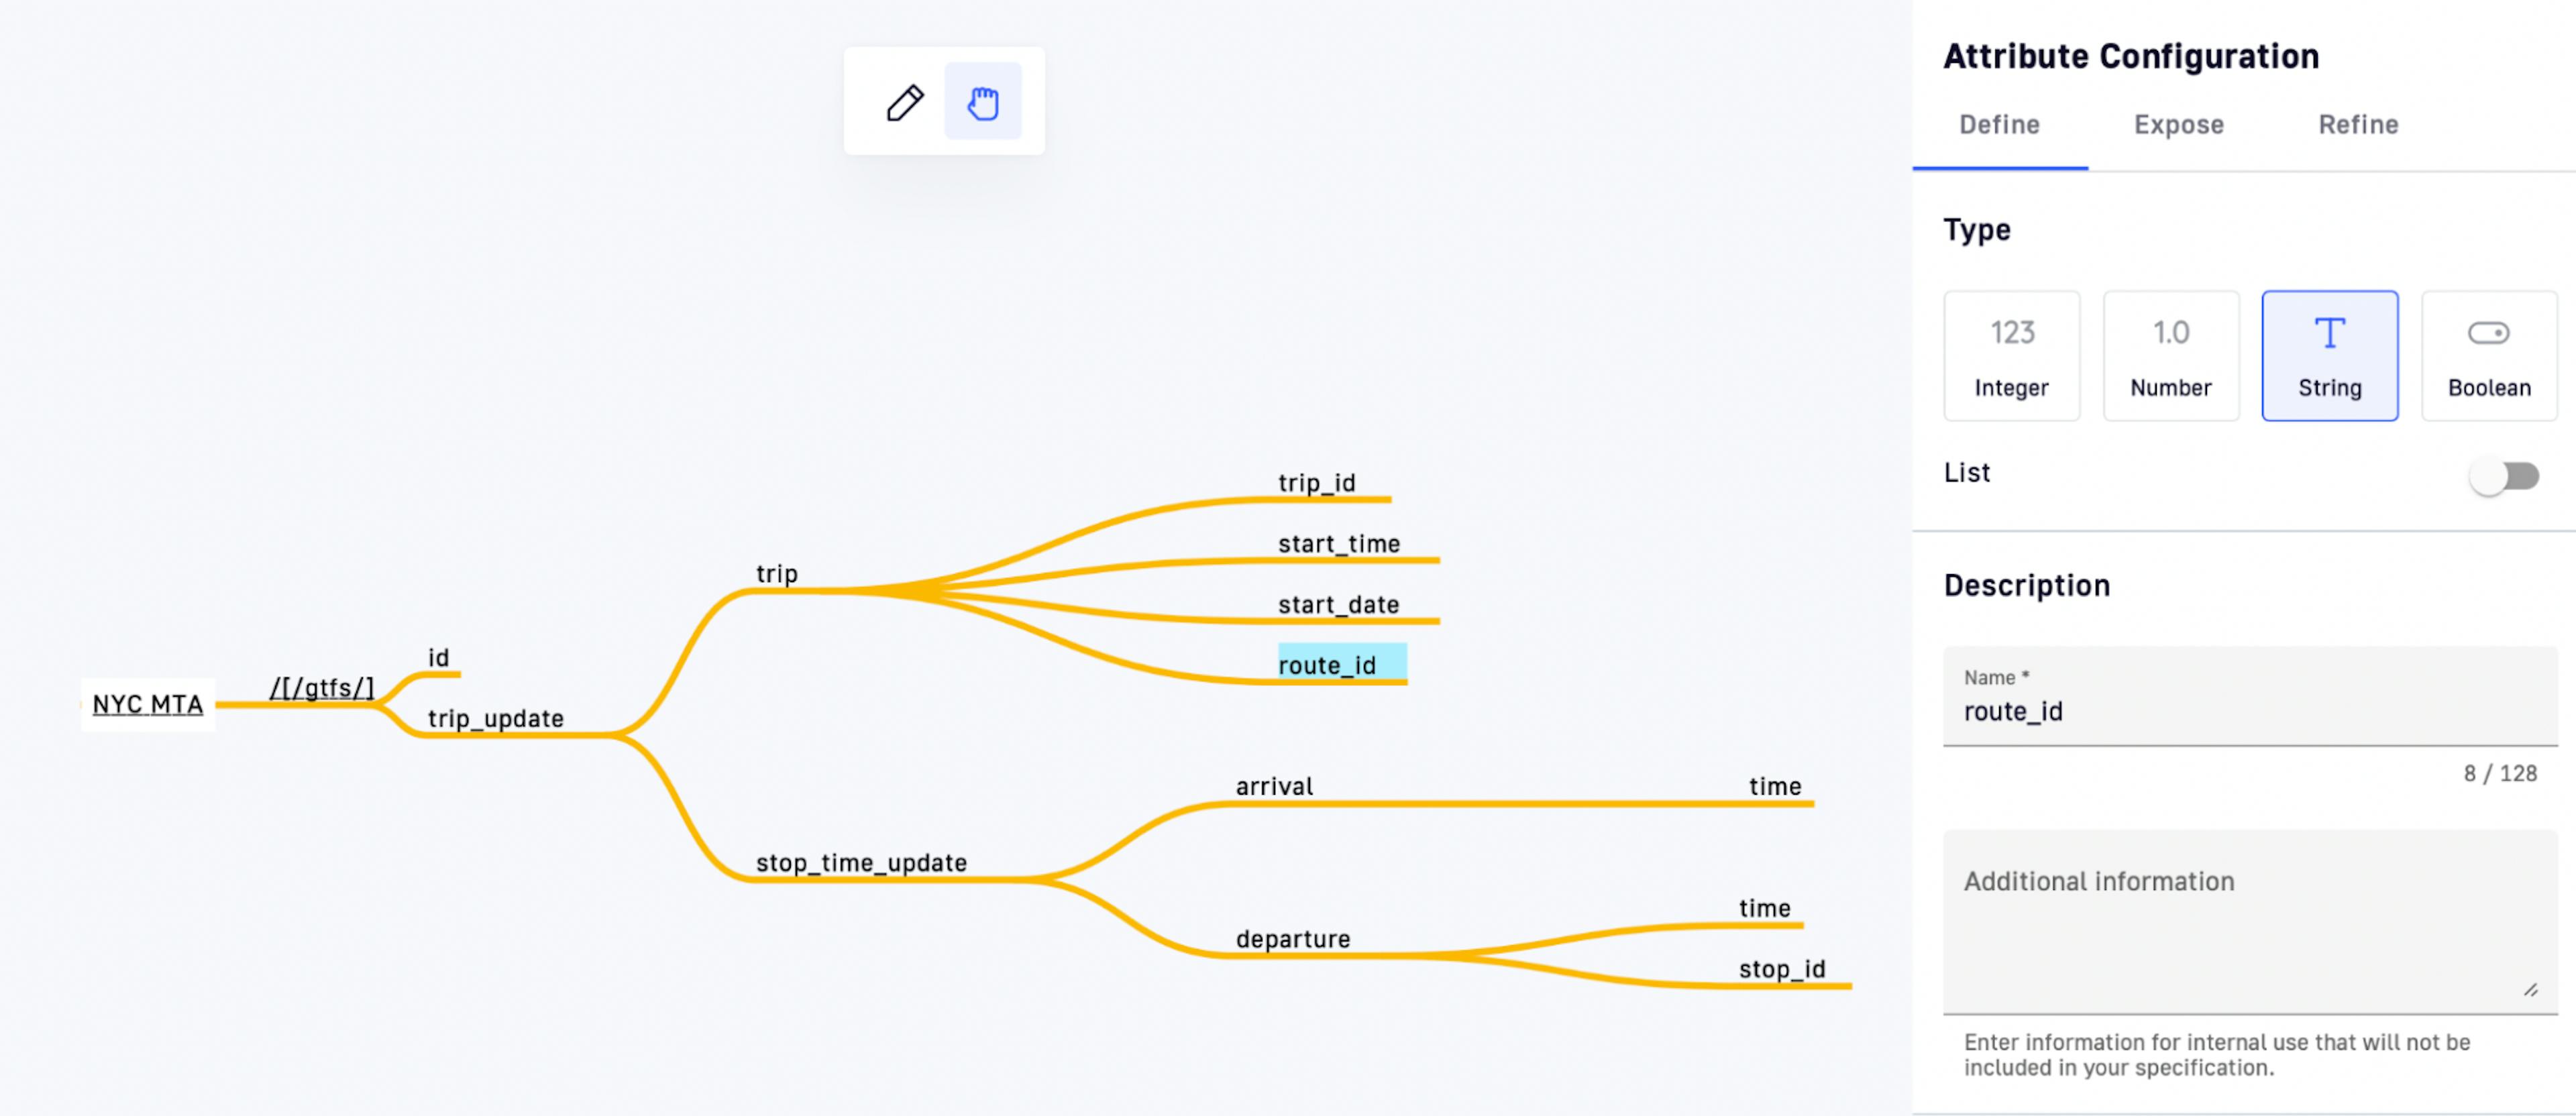Select the arrival node
Screen dimensions: 2576x1116
1274,787
